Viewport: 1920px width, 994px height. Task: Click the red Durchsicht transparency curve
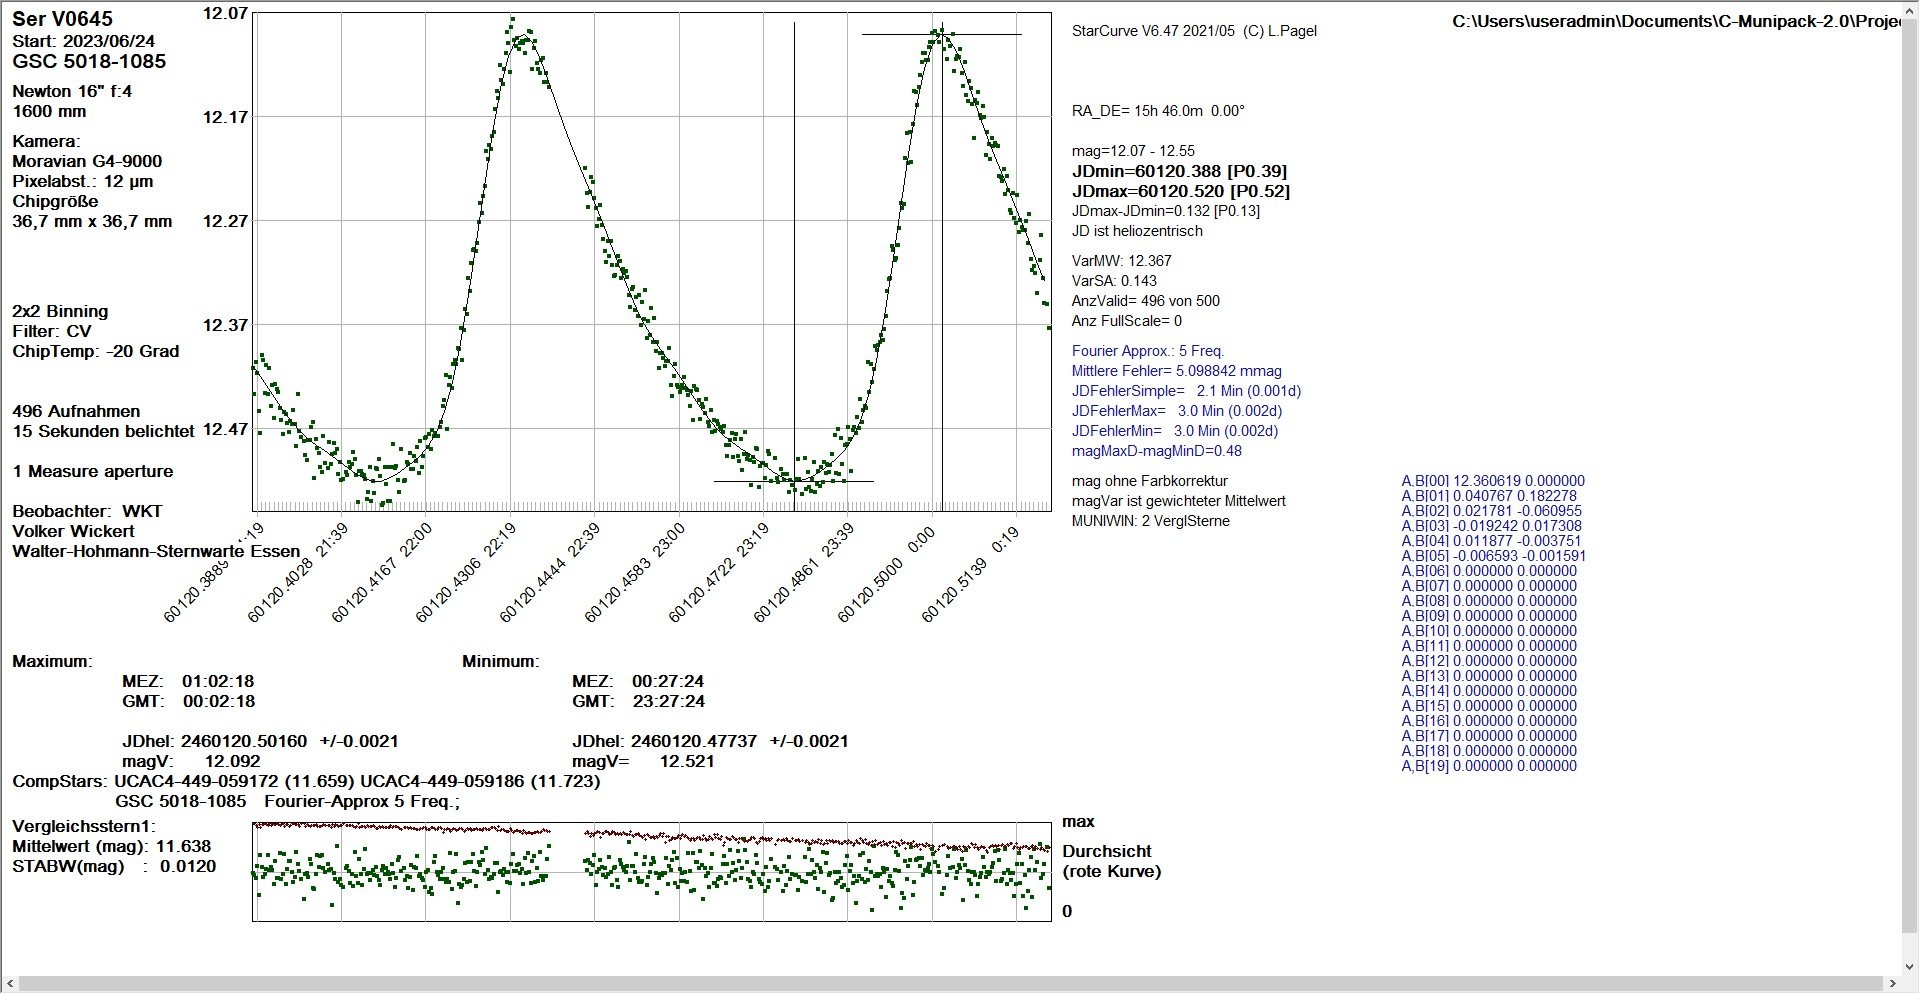pos(650,833)
